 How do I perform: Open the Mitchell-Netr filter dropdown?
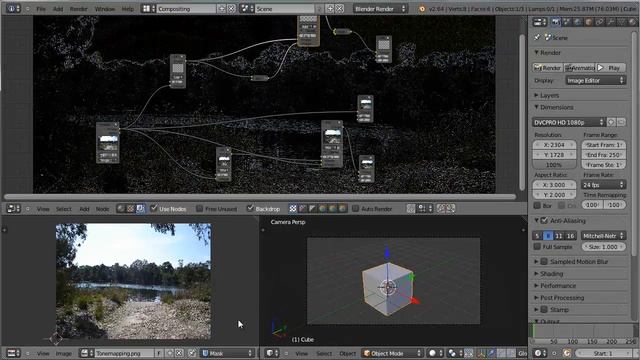coord(603,236)
